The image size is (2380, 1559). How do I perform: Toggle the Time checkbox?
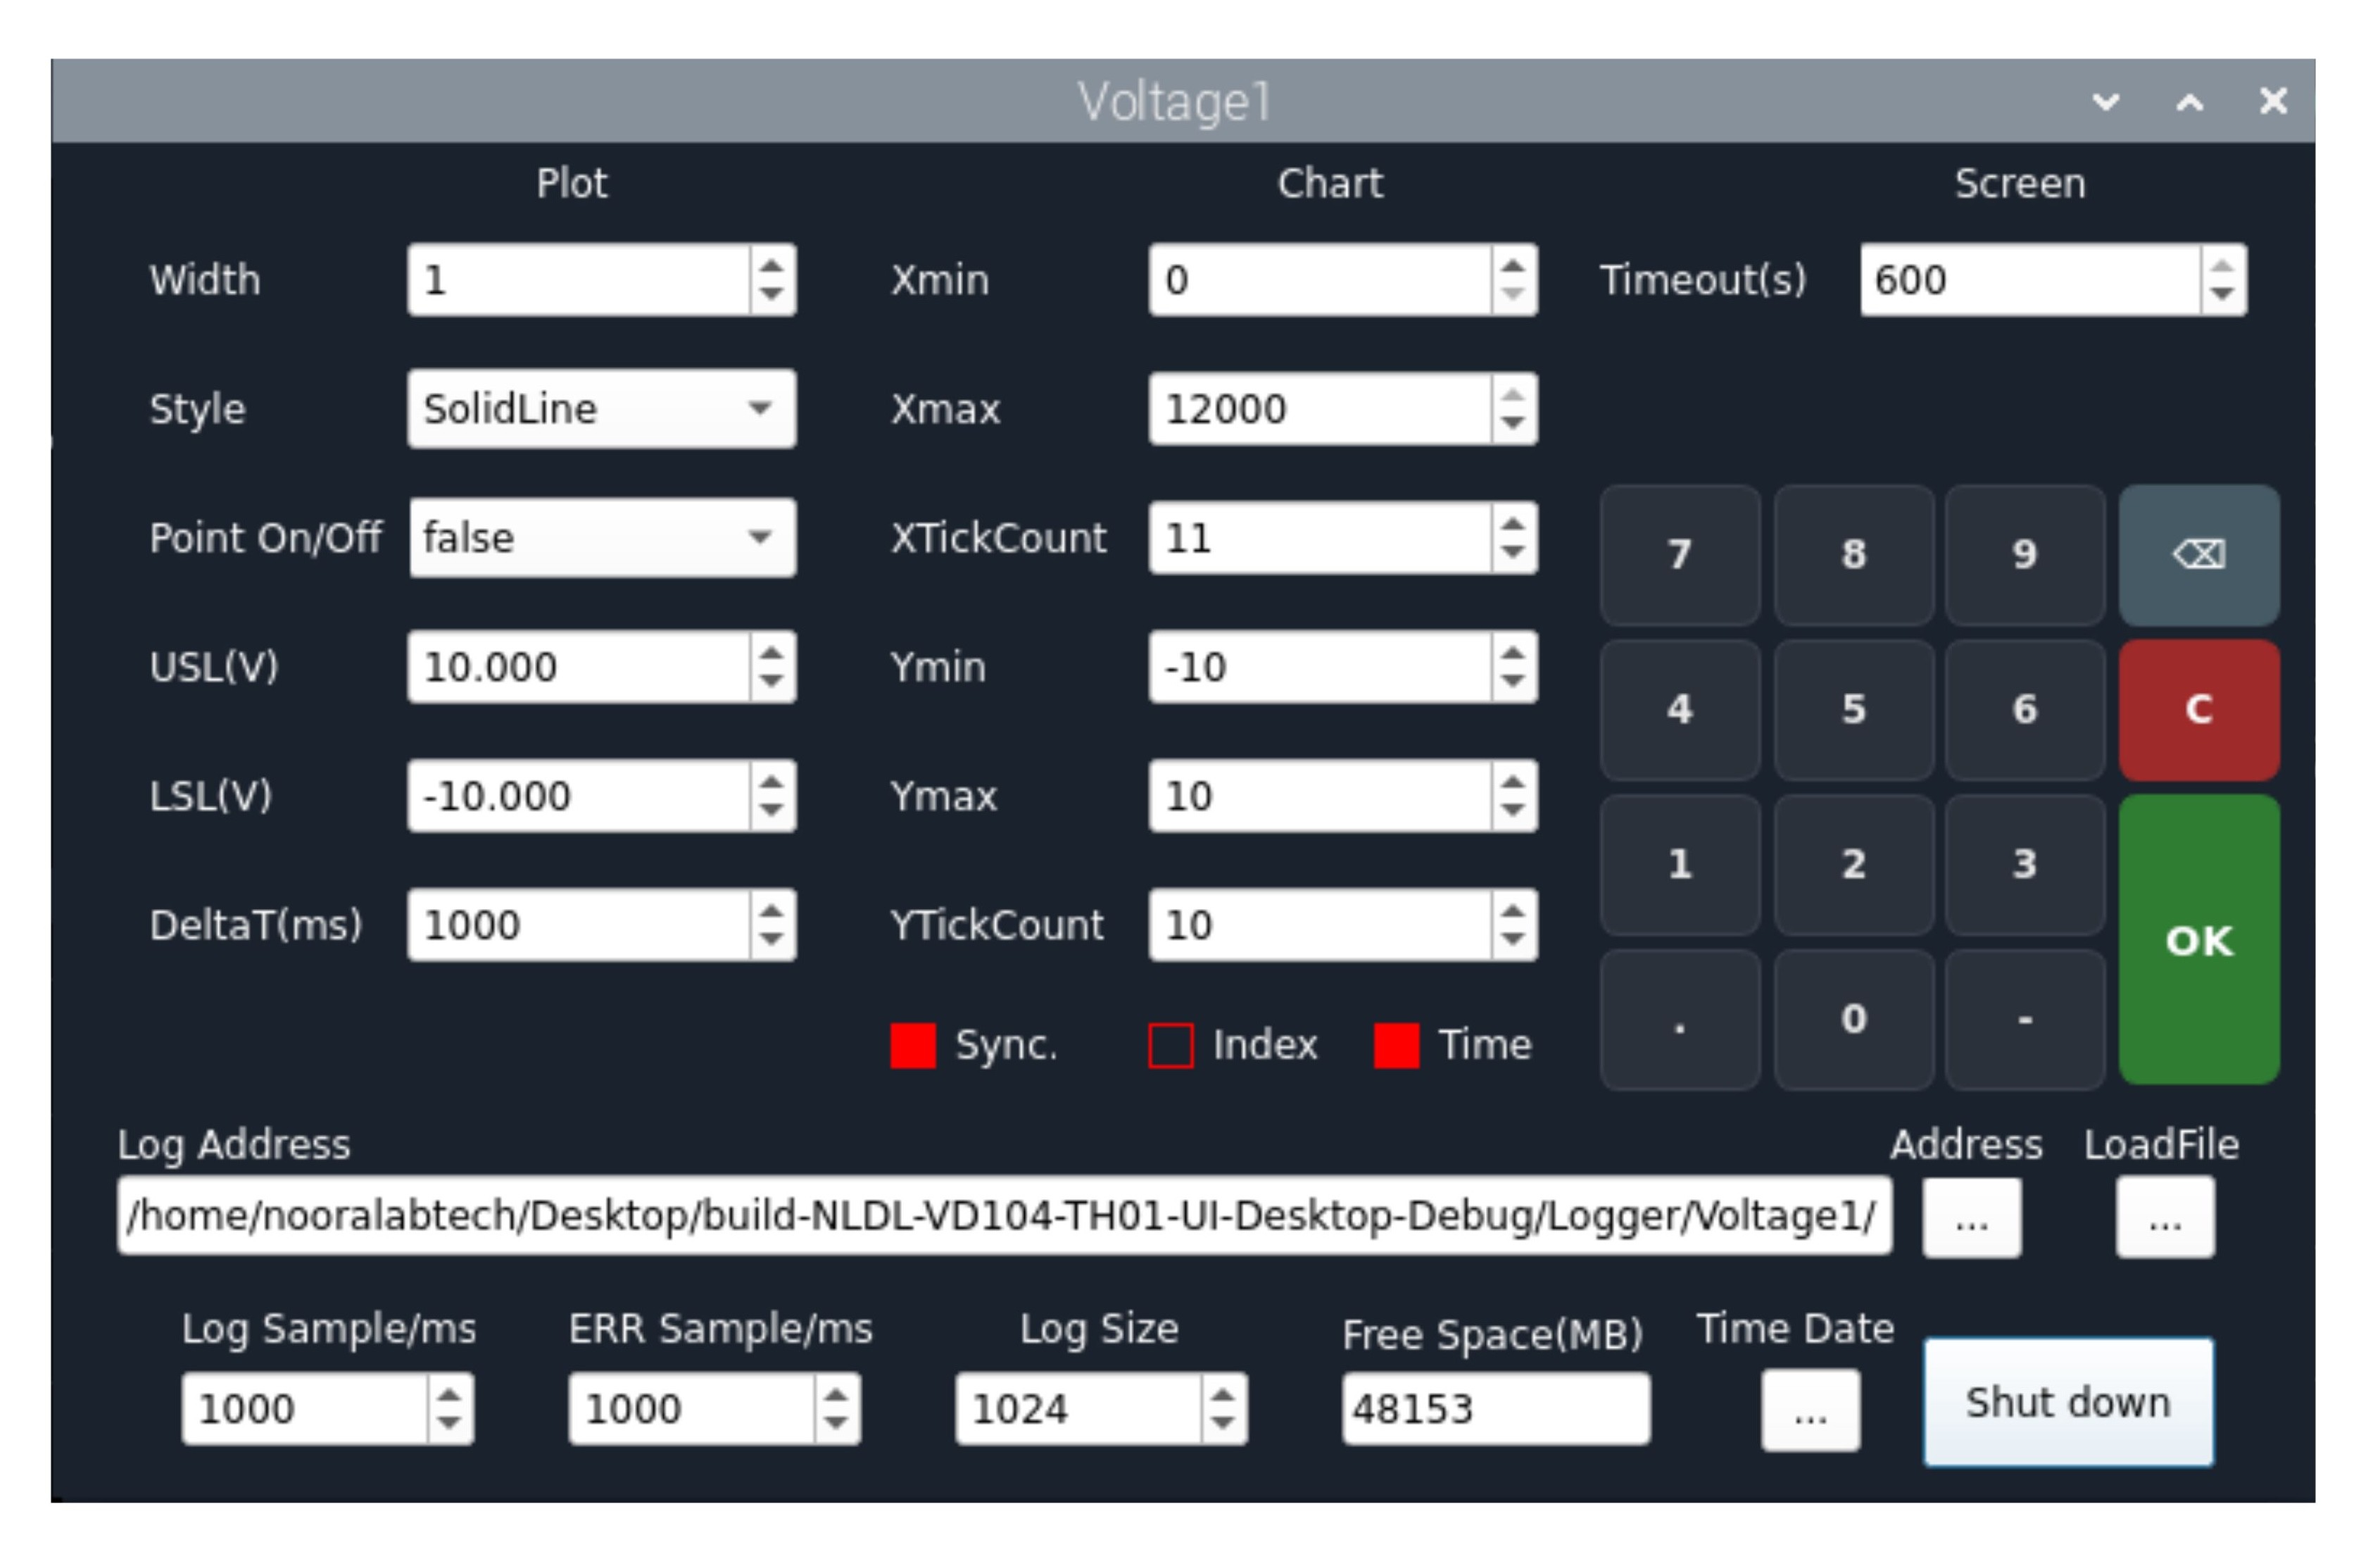(1397, 1046)
